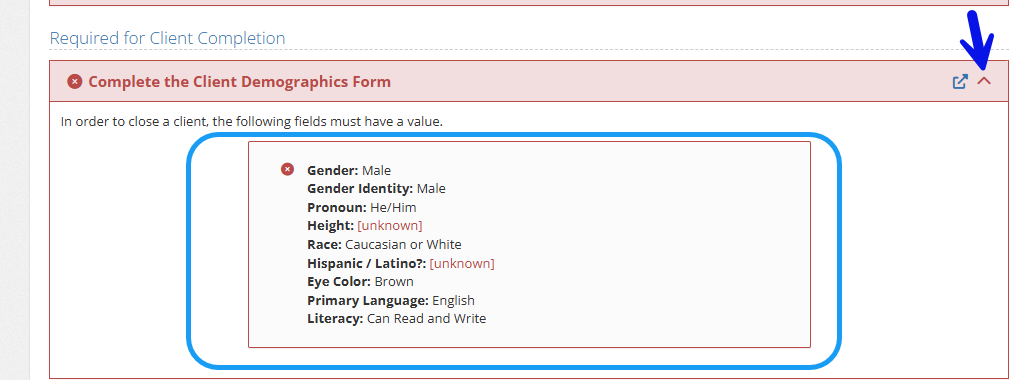Click the Race value Caucasian or White
The width and height of the screenshot is (1020, 380).
[403, 245]
